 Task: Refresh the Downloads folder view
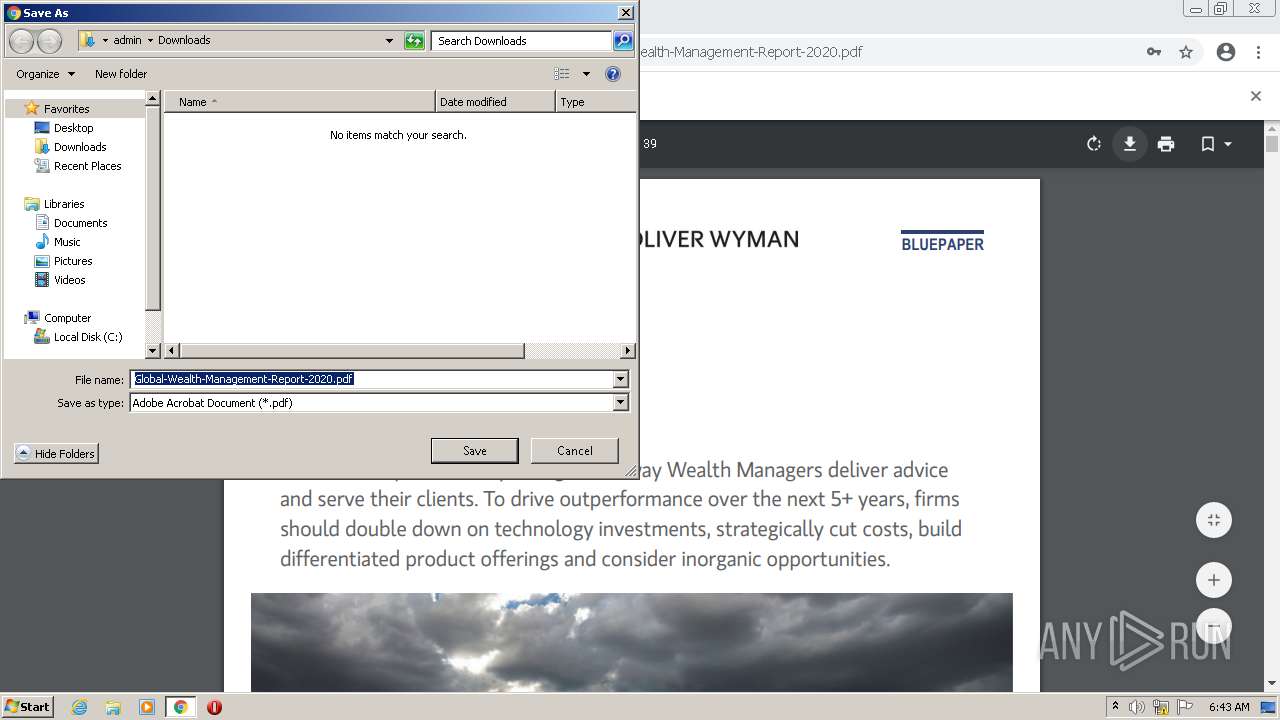pos(414,41)
